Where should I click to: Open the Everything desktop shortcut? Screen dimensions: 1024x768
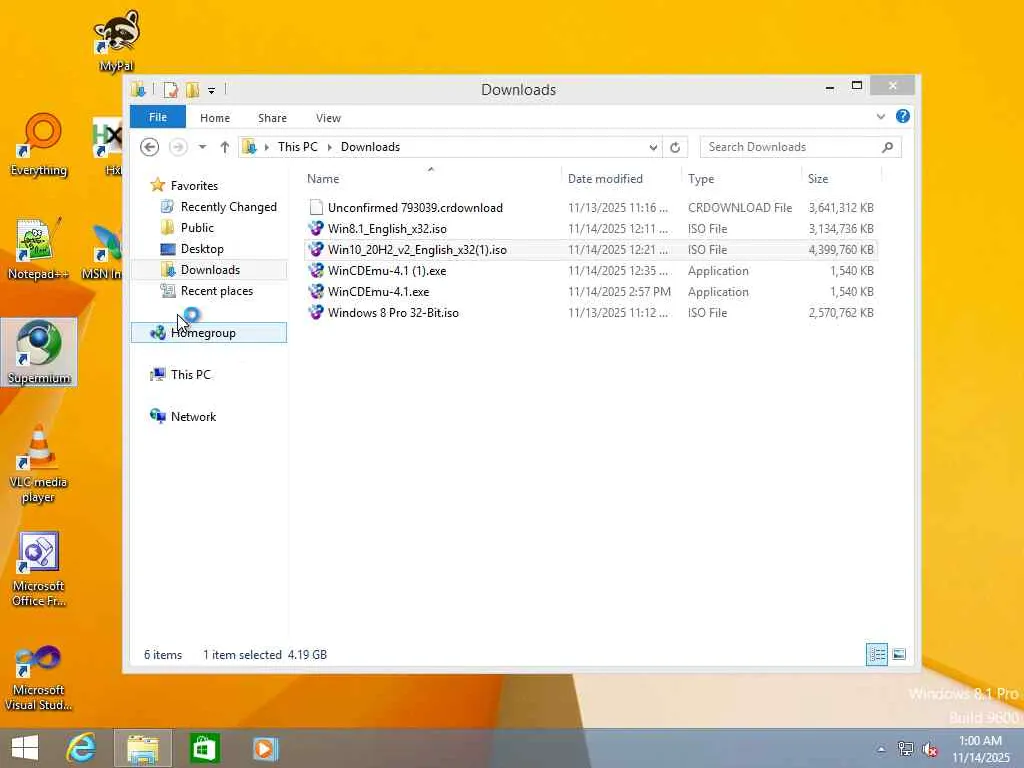39,145
